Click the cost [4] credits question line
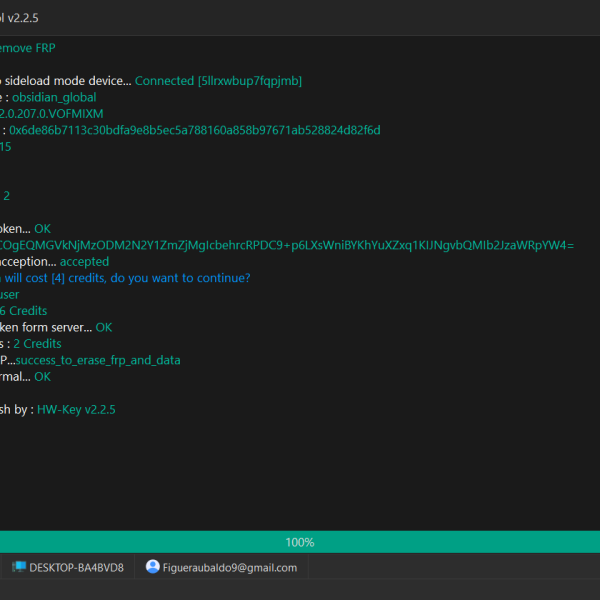 click(125, 278)
